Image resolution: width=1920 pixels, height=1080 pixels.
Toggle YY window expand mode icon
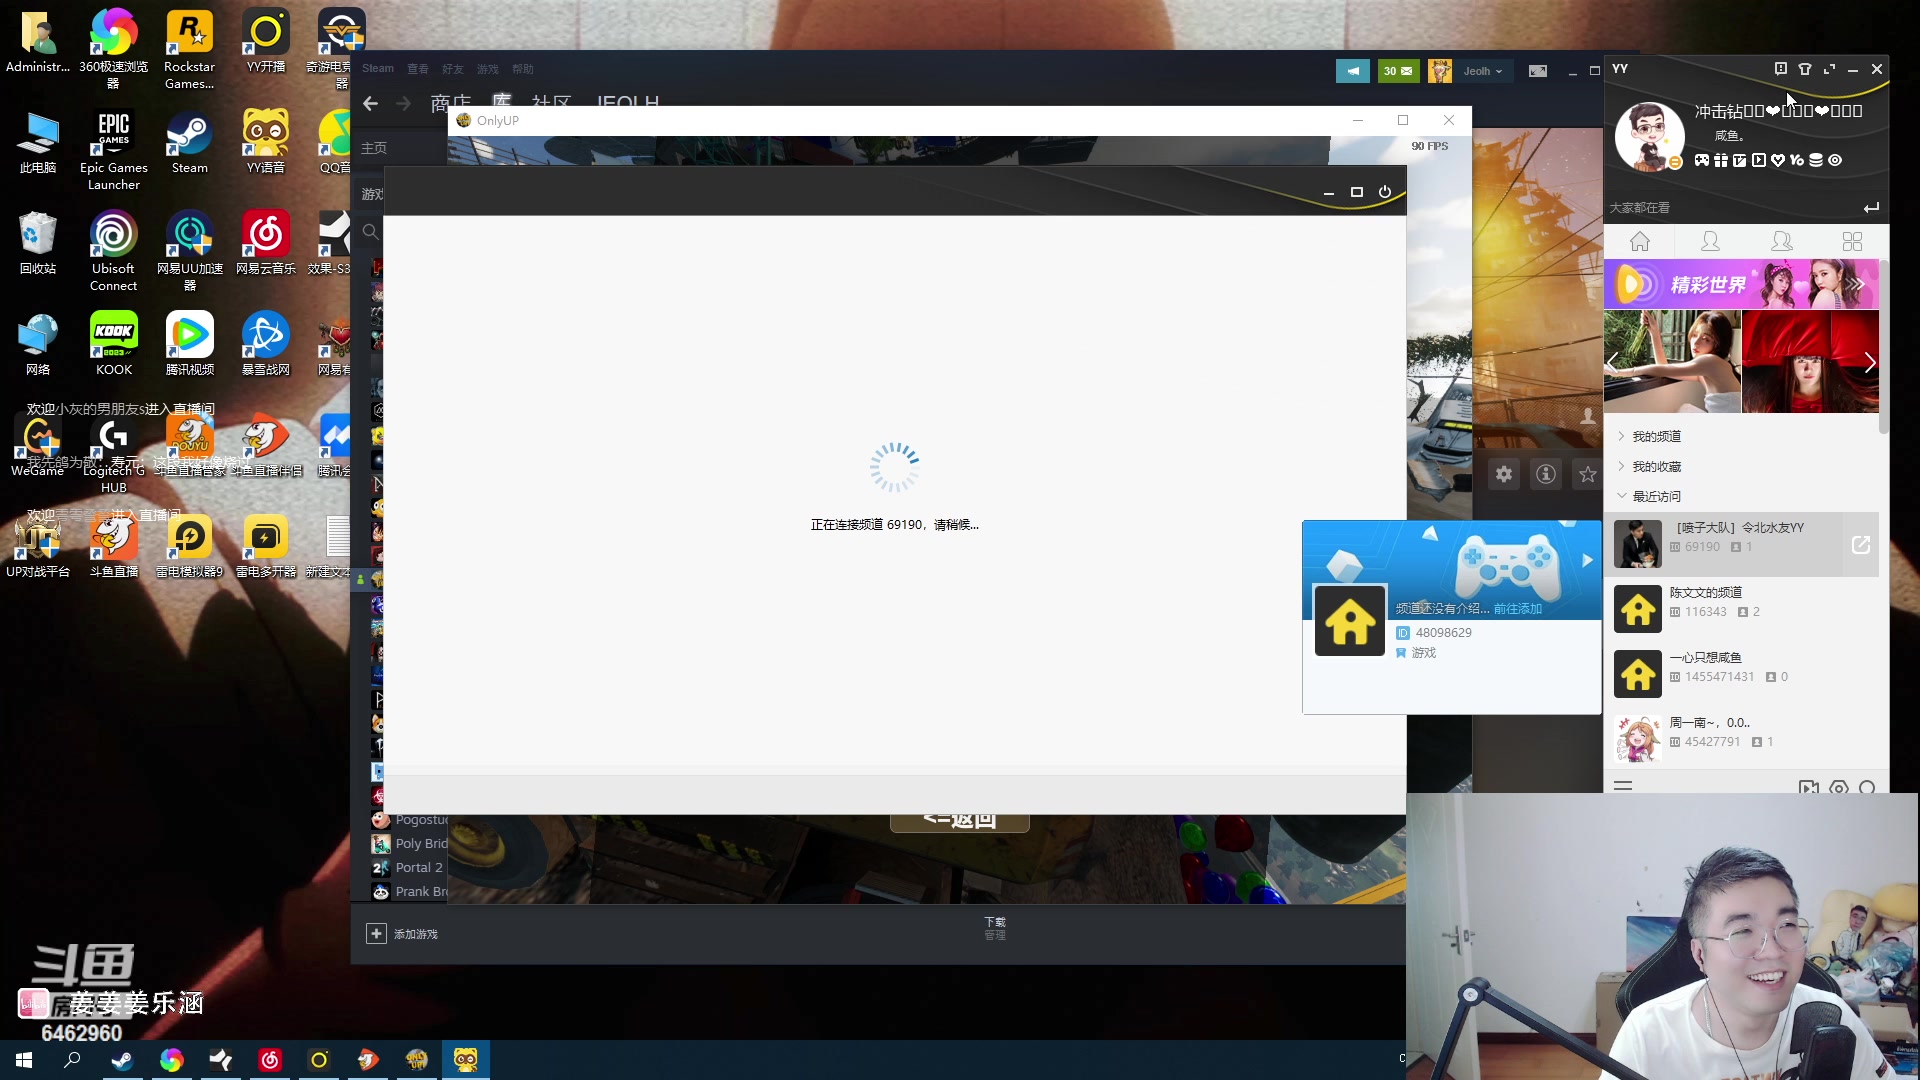[1829, 69]
